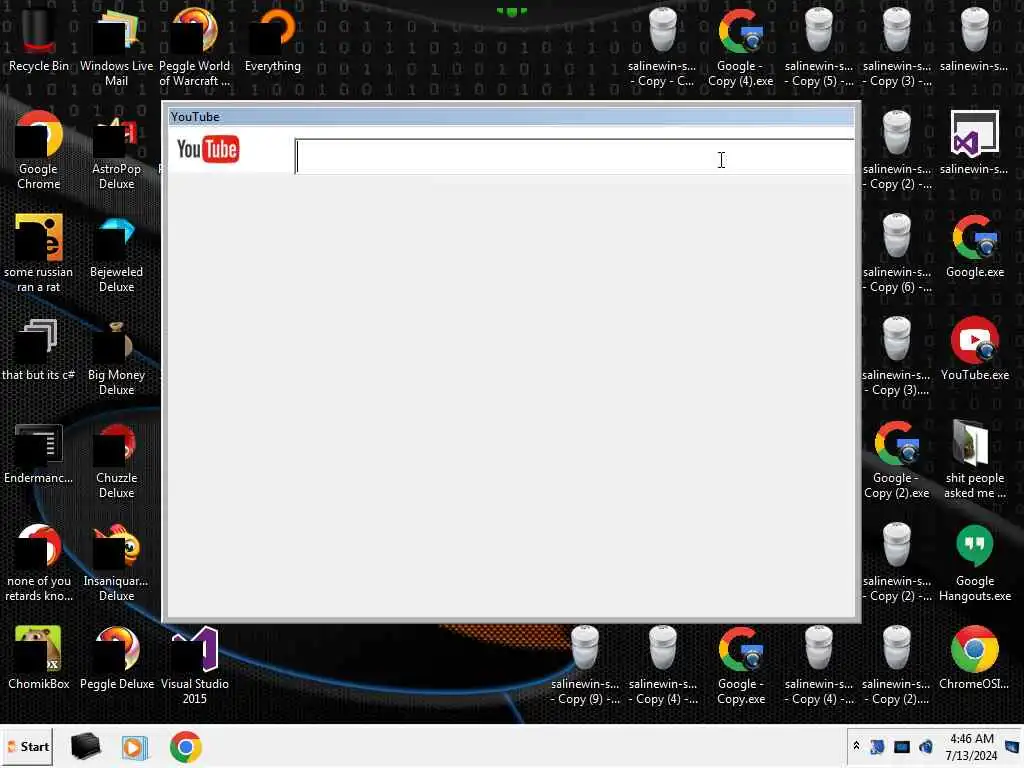
Task: Select AstroPop Deluxe desktop icon
Action: click(x=116, y=149)
